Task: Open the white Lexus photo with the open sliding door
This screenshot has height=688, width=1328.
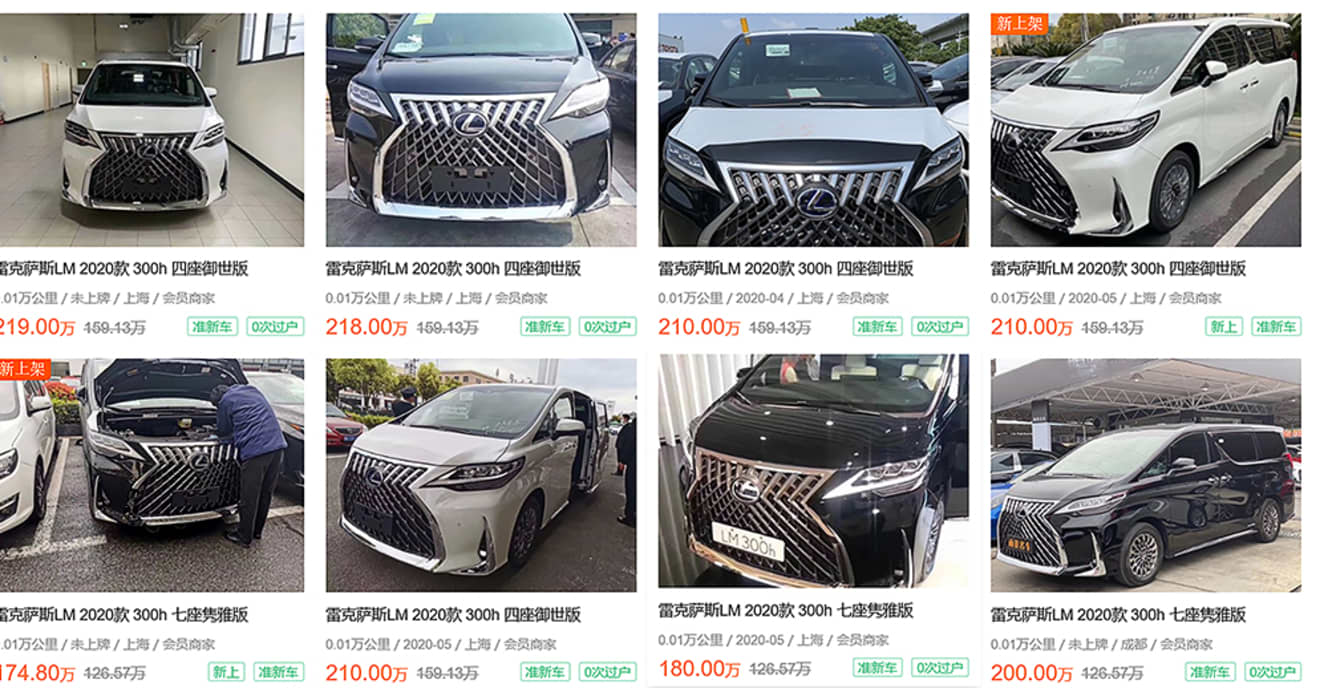Action: (x=481, y=475)
